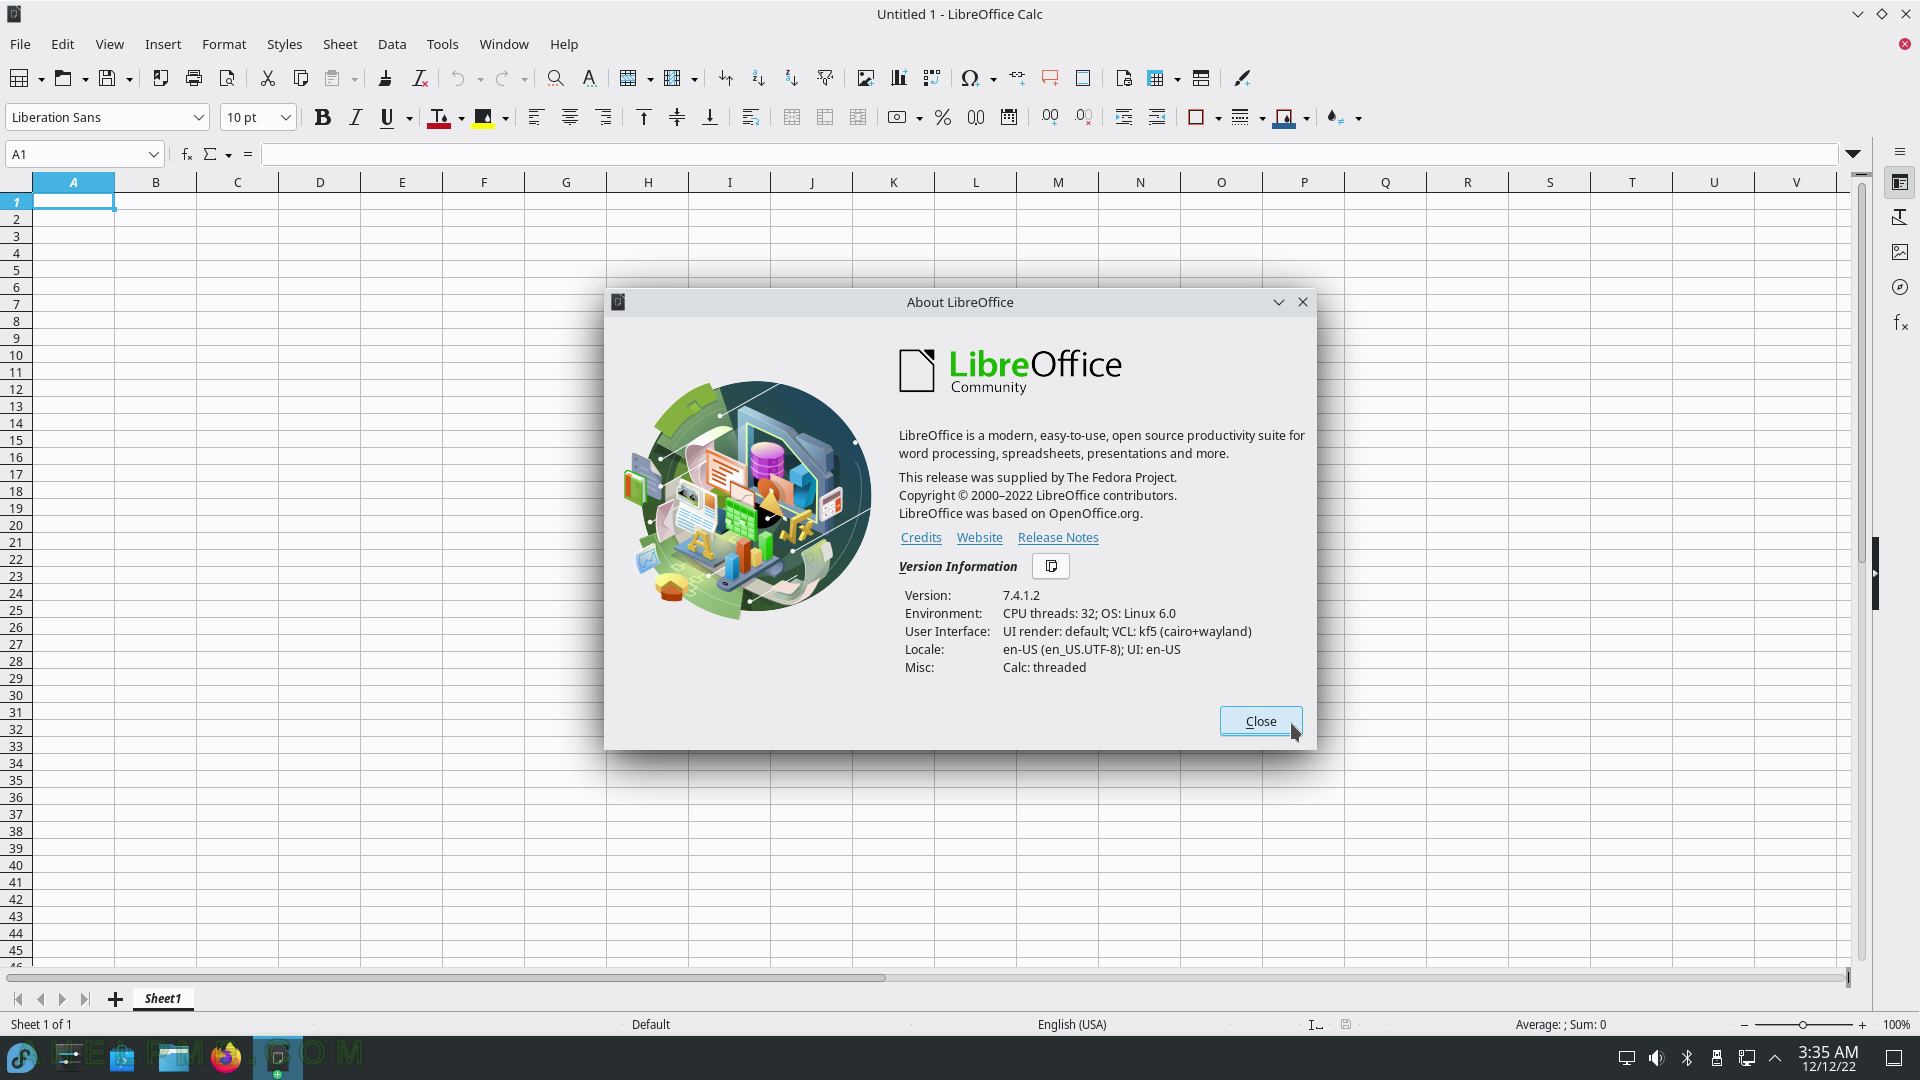Expand the Name Box dropdown

pos(153,154)
